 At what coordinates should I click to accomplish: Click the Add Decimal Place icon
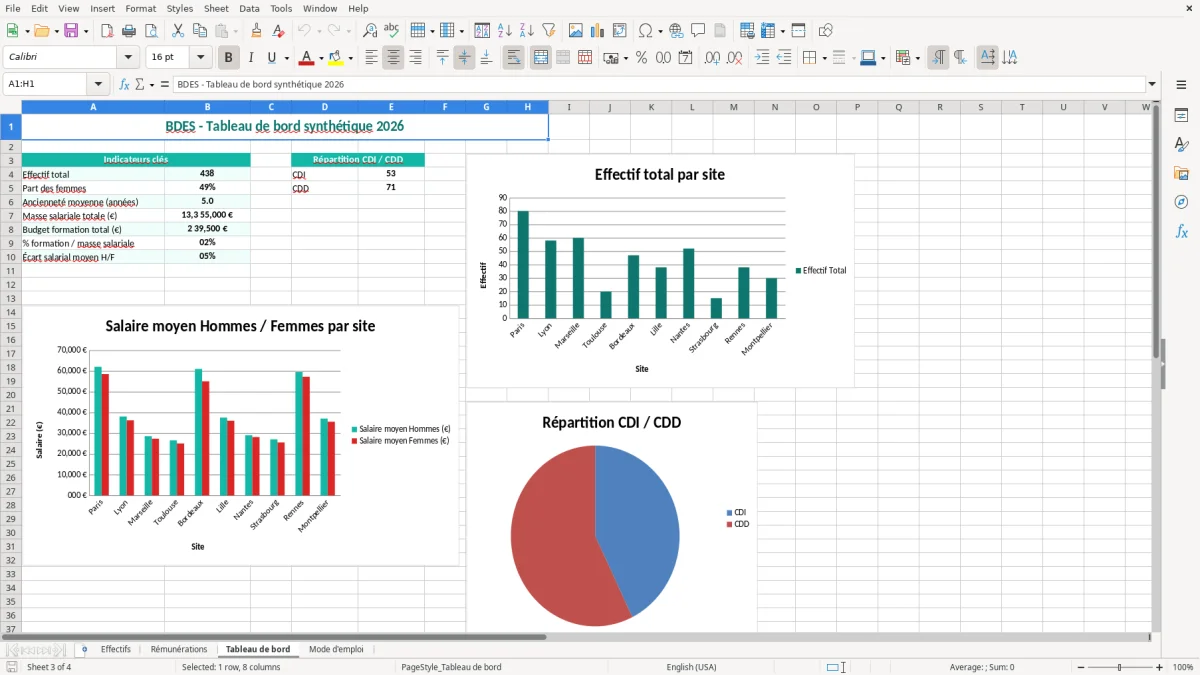(x=713, y=58)
